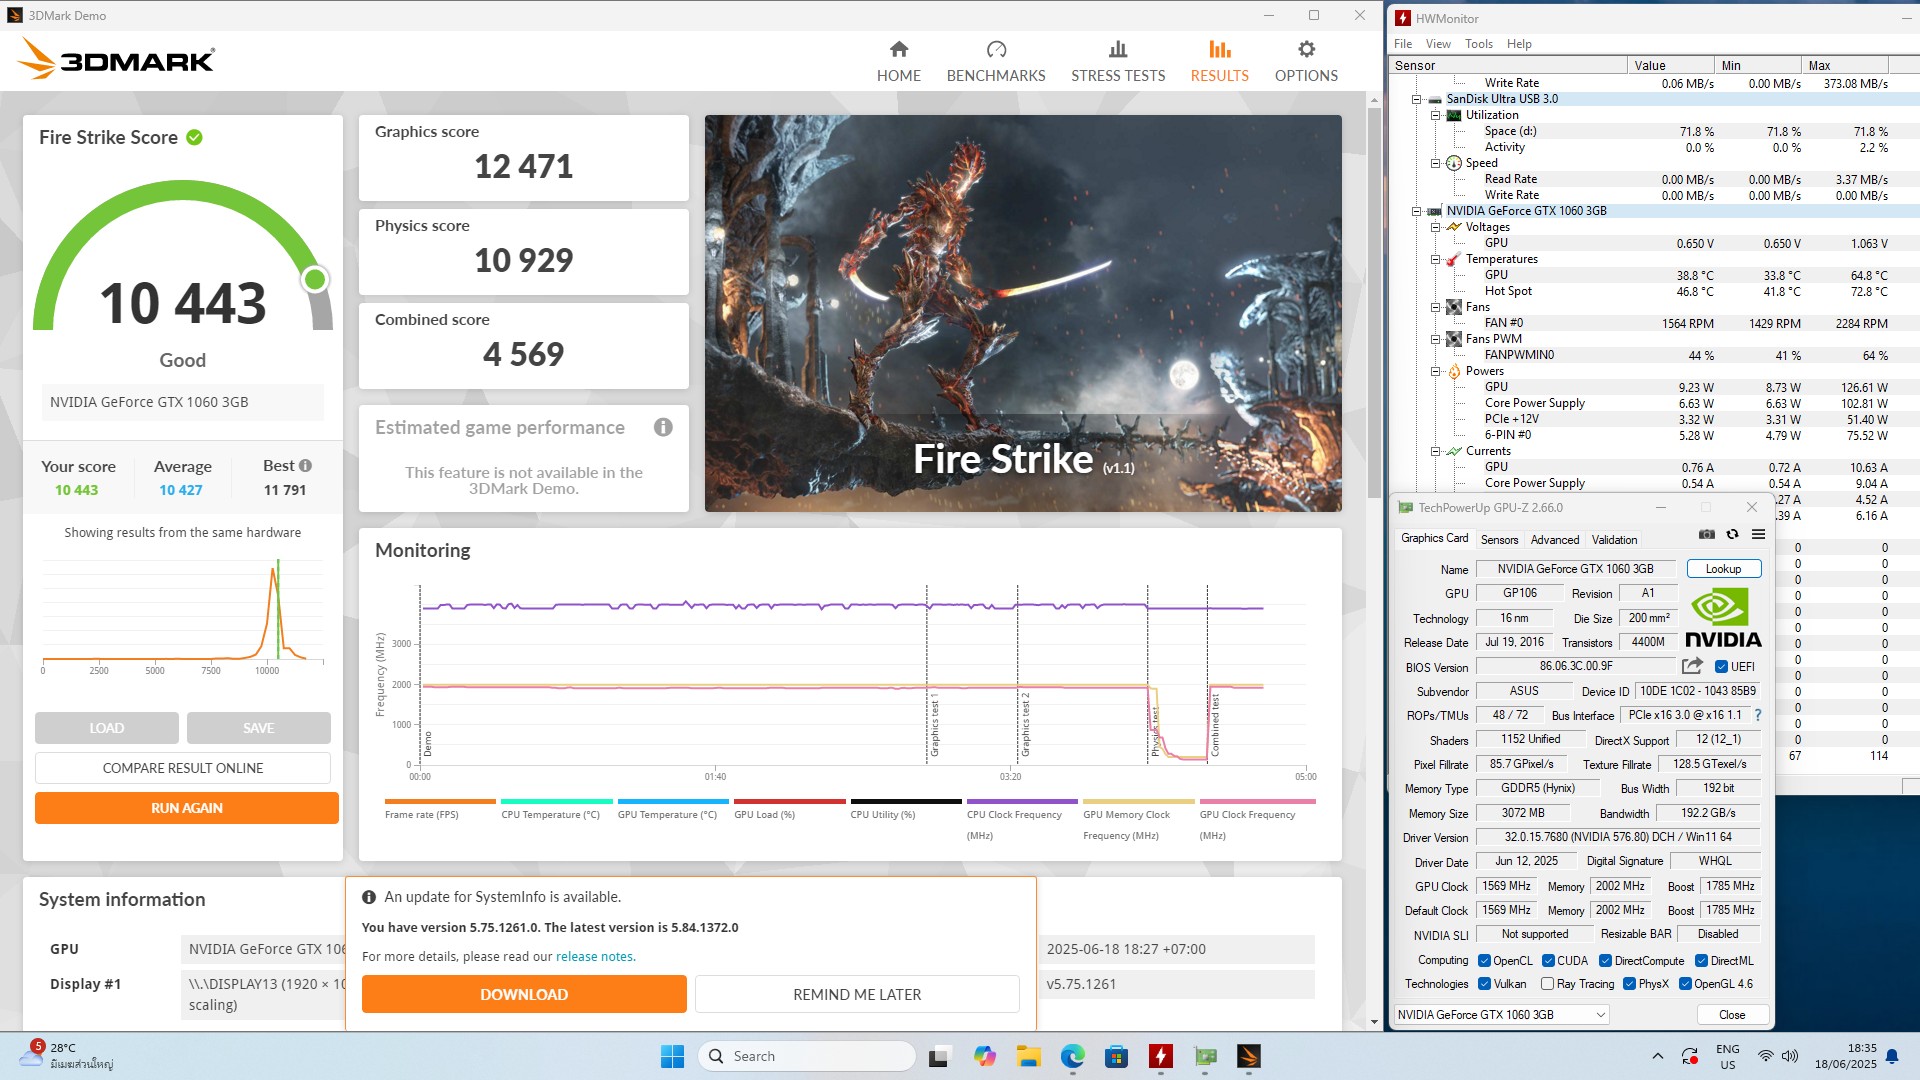Click DOWNLOAD SystemInfo update button
This screenshot has height=1080, width=1920.
[x=524, y=994]
